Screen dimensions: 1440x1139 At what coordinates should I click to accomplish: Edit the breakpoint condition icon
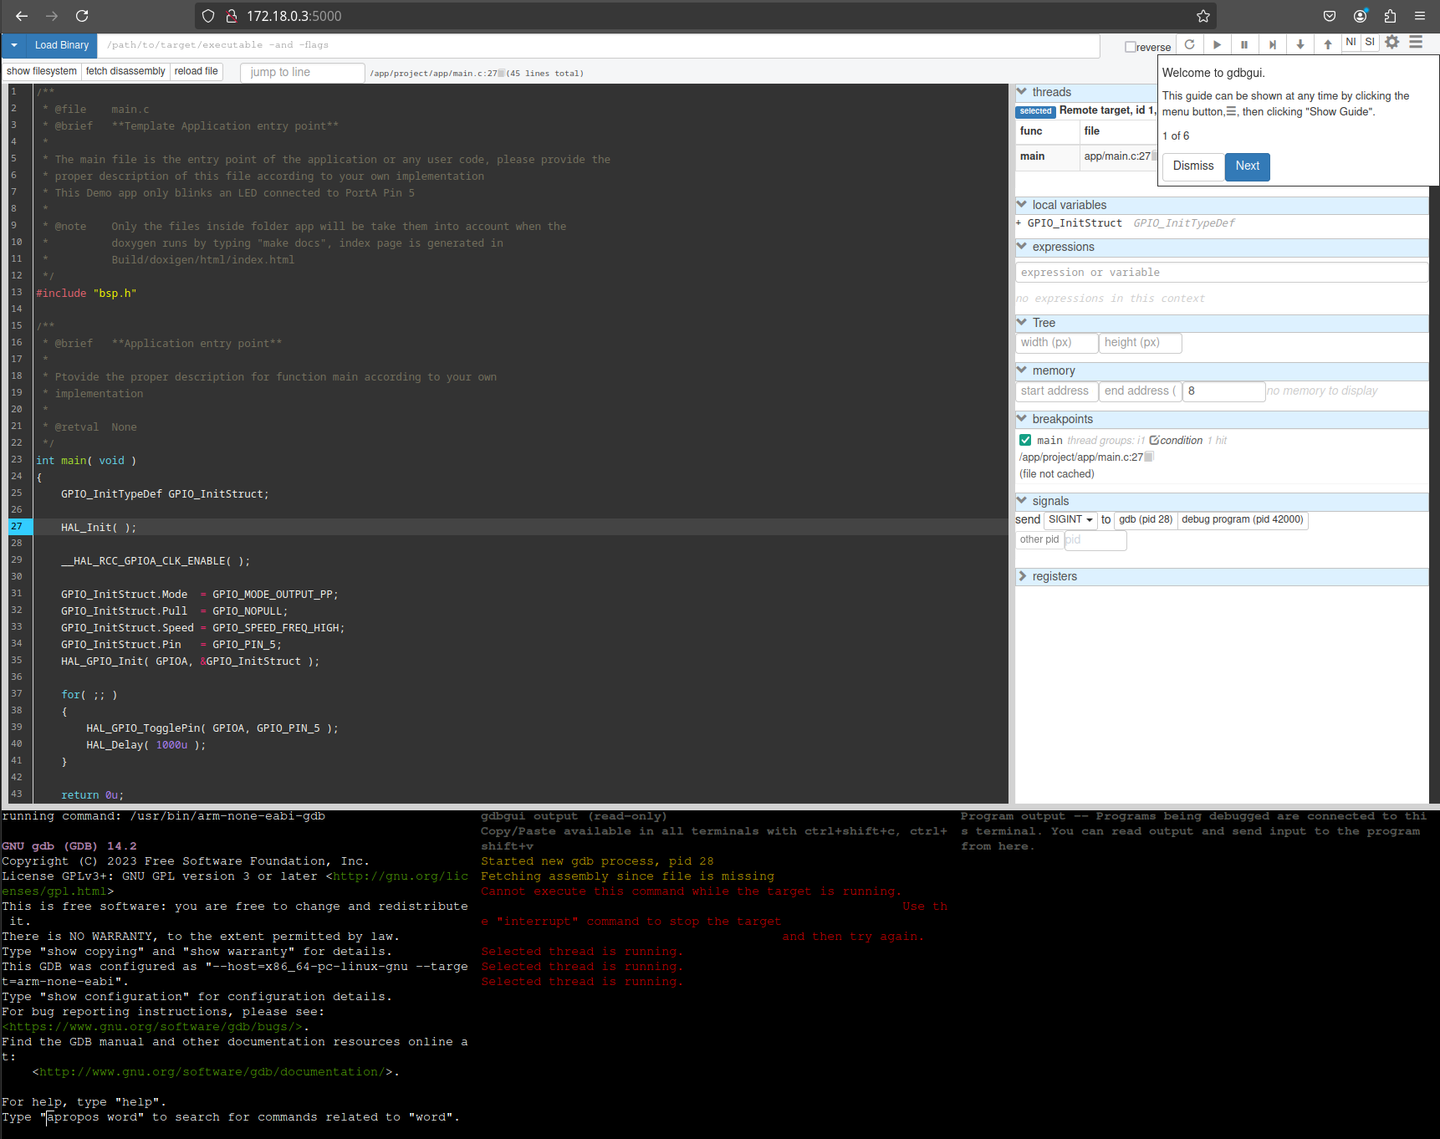(1154, 440)
